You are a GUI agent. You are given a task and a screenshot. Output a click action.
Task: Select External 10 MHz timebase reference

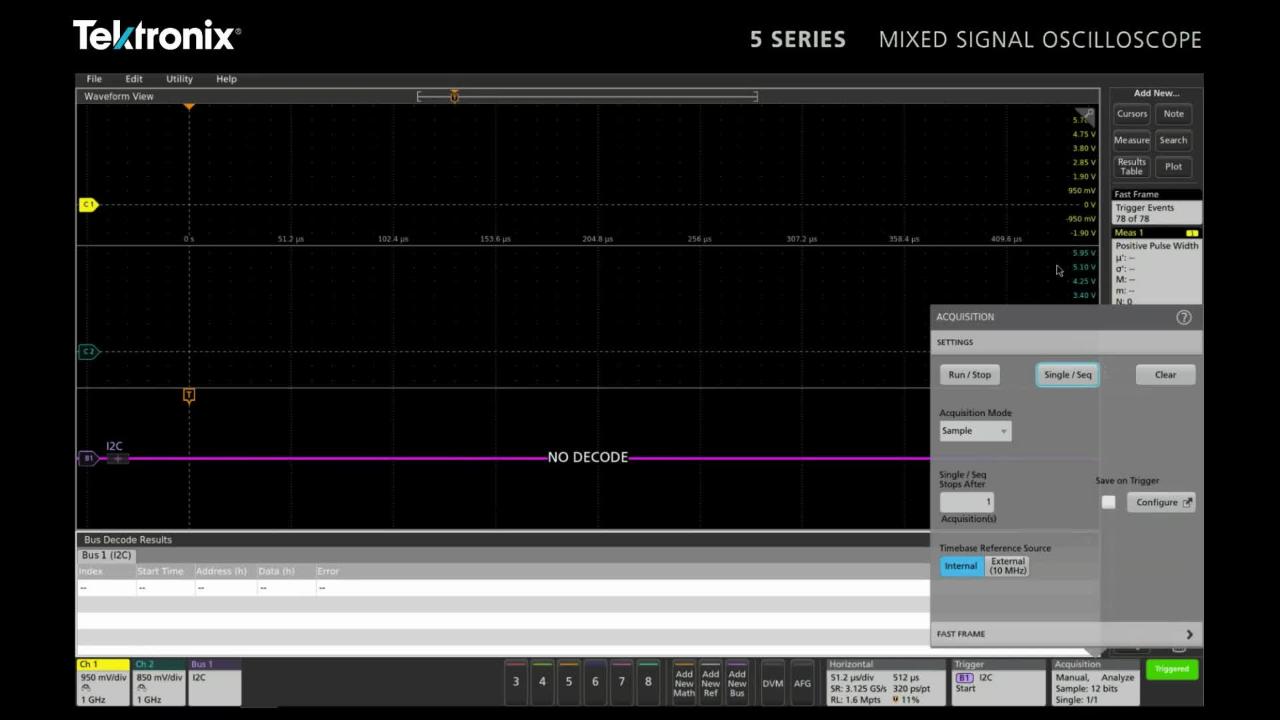click(1007, 565)
